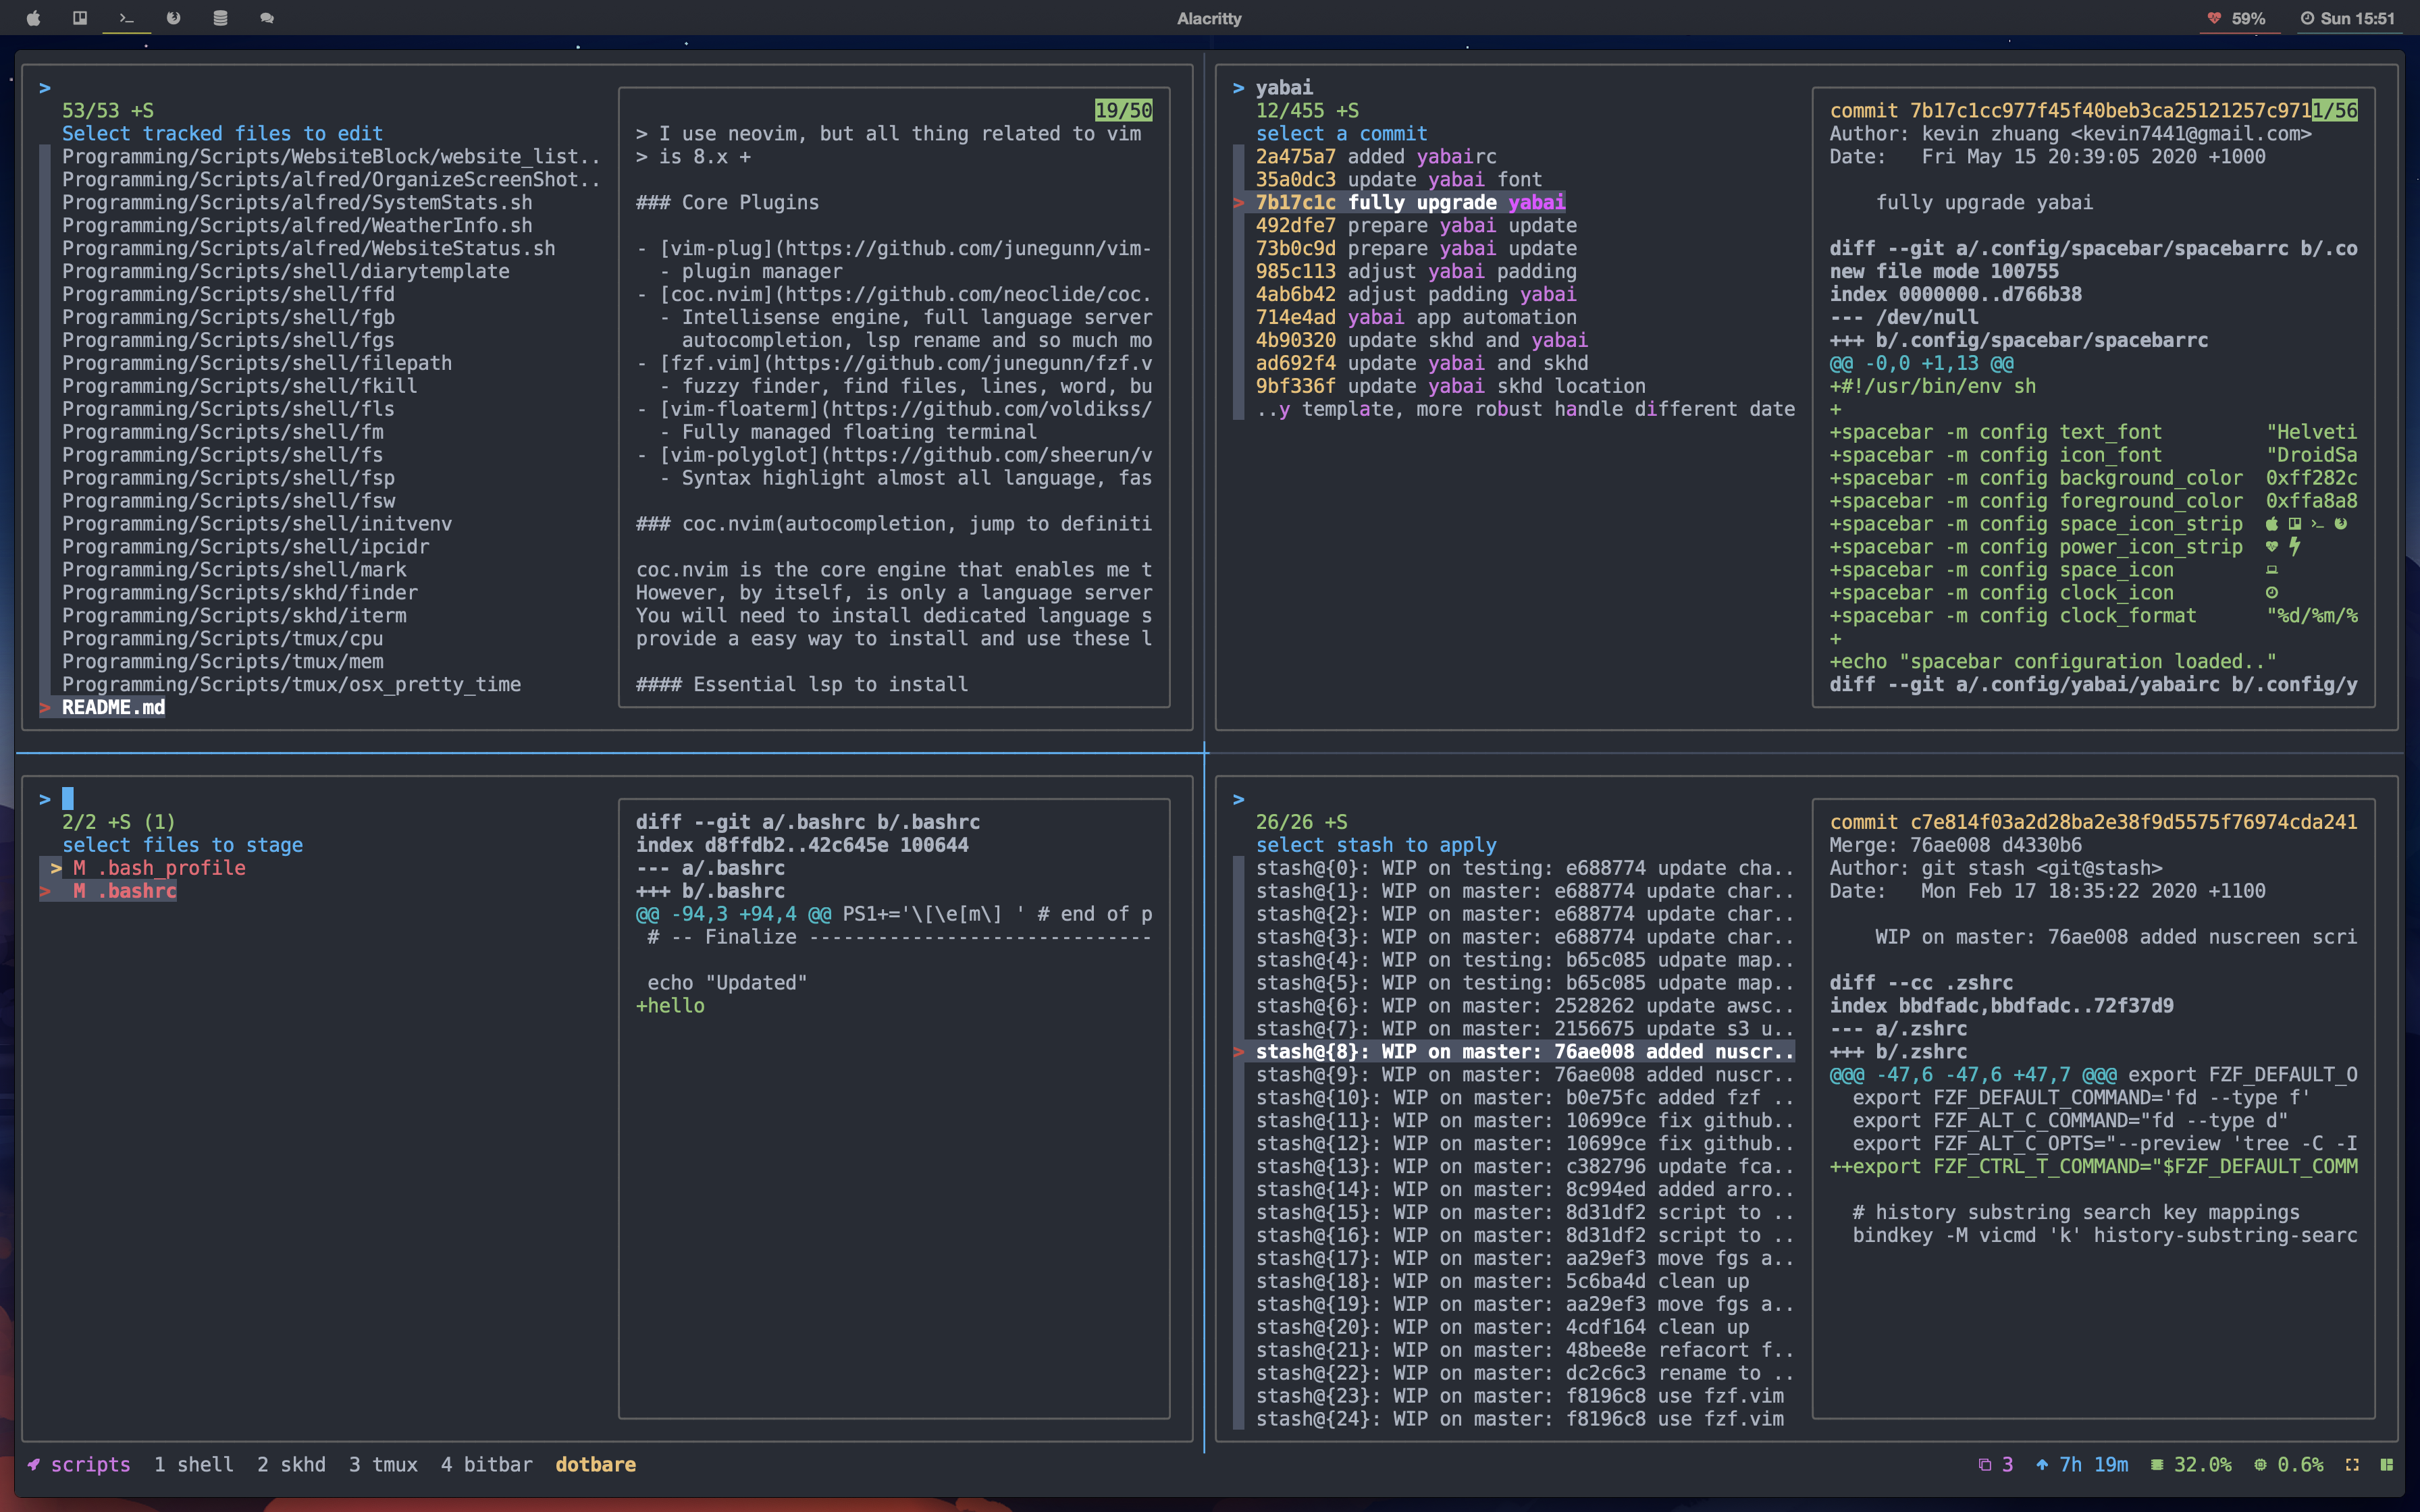Image resolution: width=2420 pixels, height=1512 pixels.
Task: Select stash@{24} f8196c8 use fzf.vim entry
Action: click(x=1519, y=1418)
